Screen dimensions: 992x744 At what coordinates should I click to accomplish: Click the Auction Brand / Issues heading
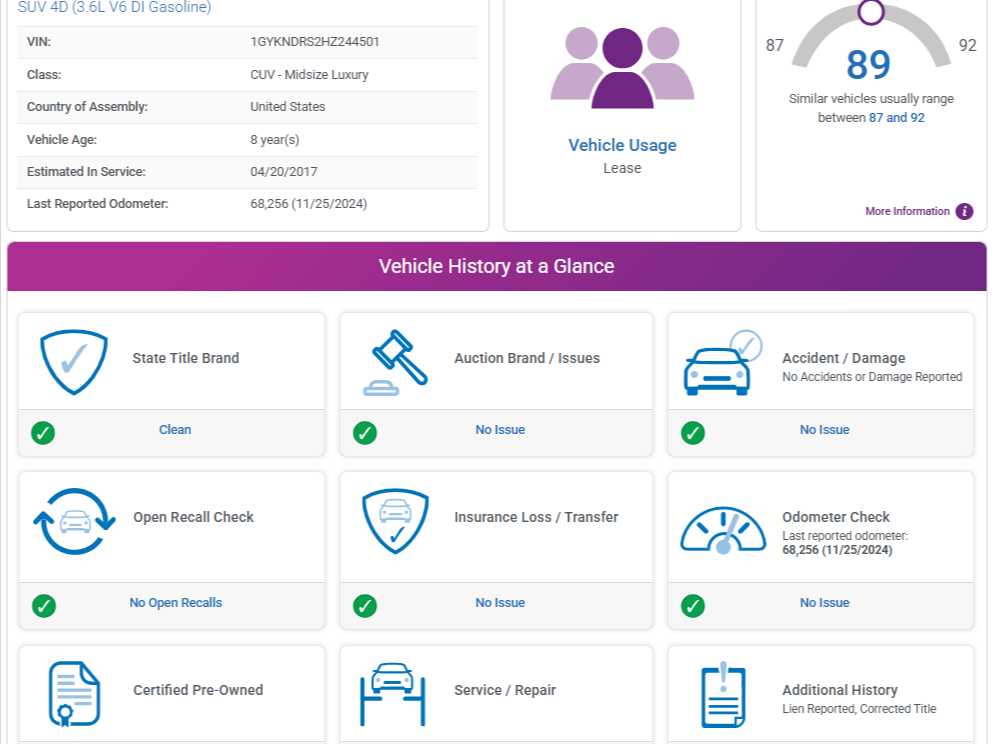point(527,358)
